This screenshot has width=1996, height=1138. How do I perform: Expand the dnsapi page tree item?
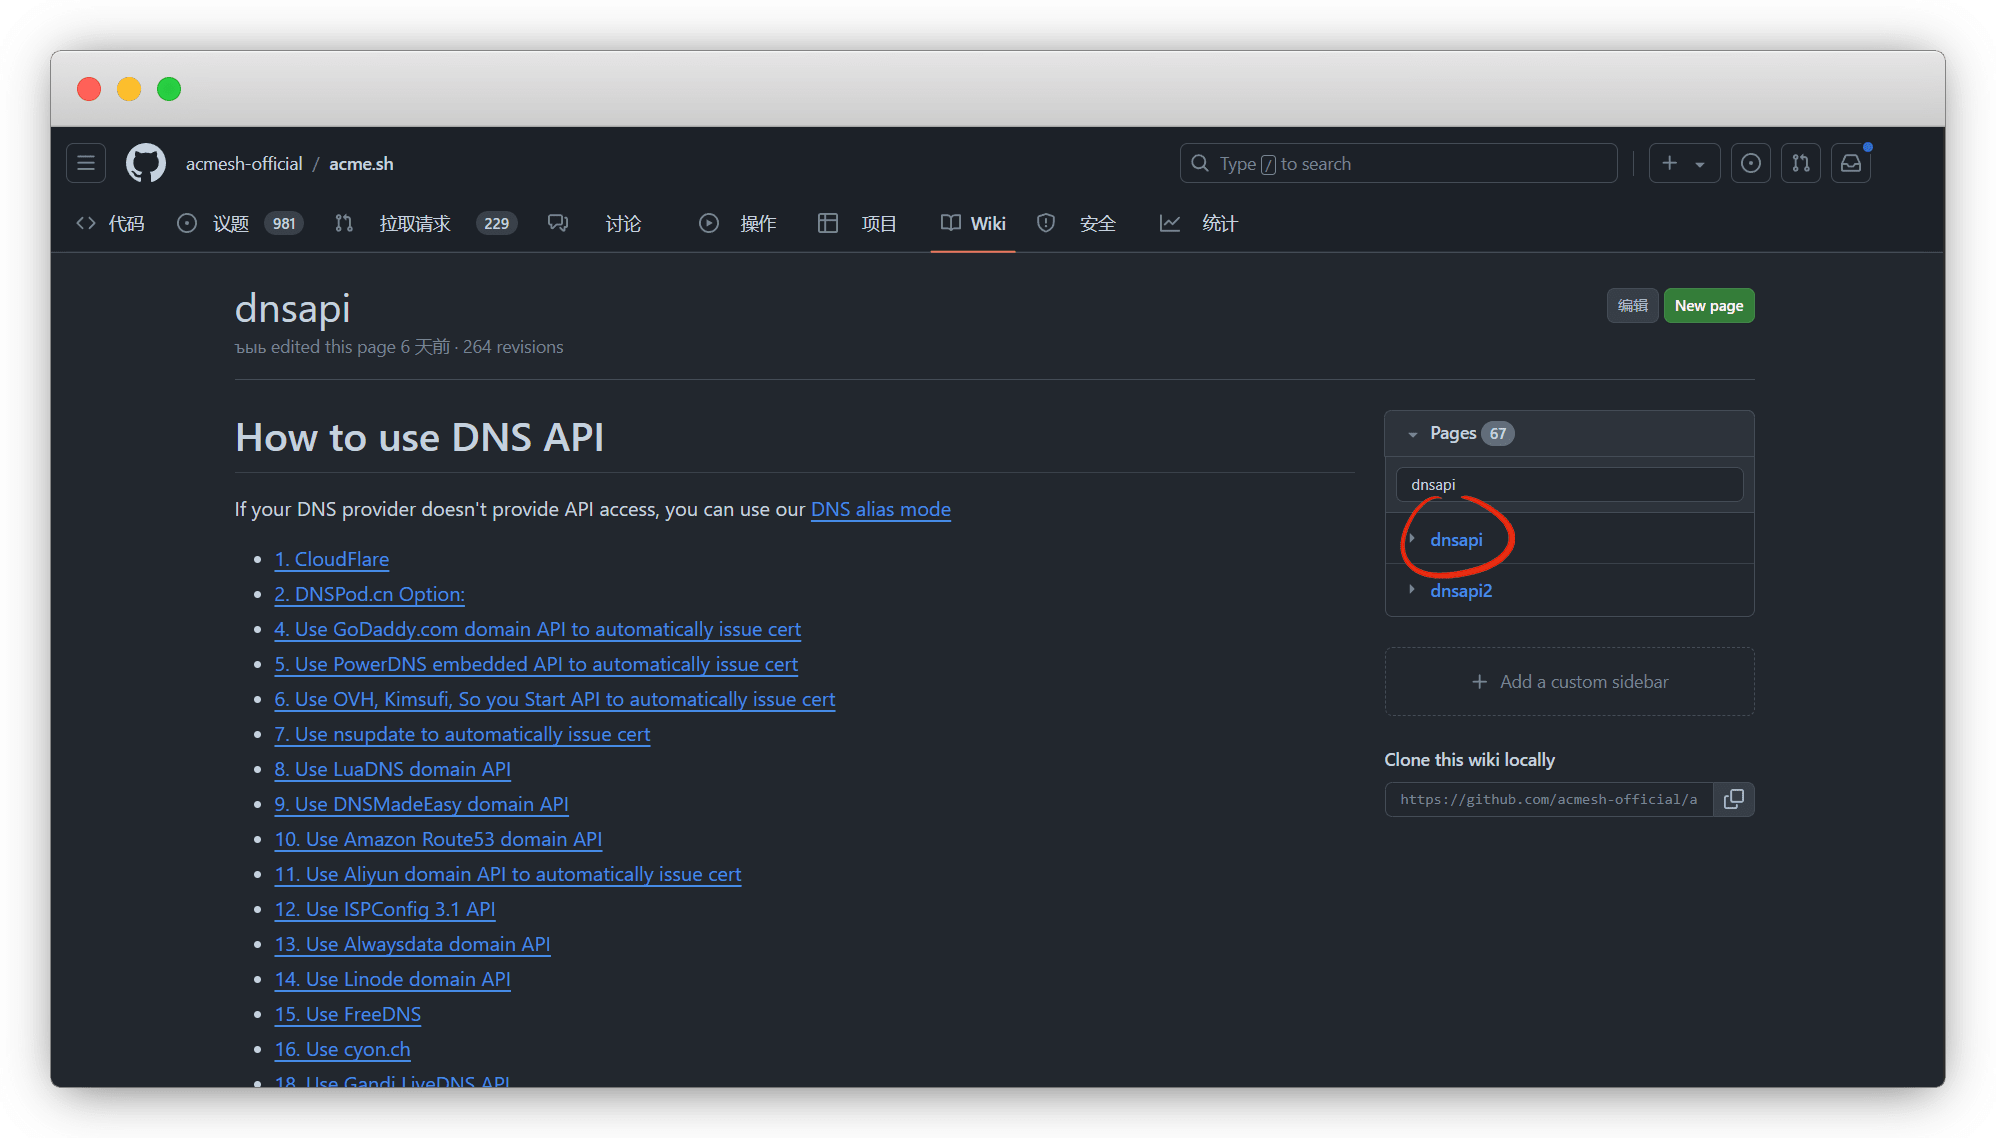point(1412,539)
